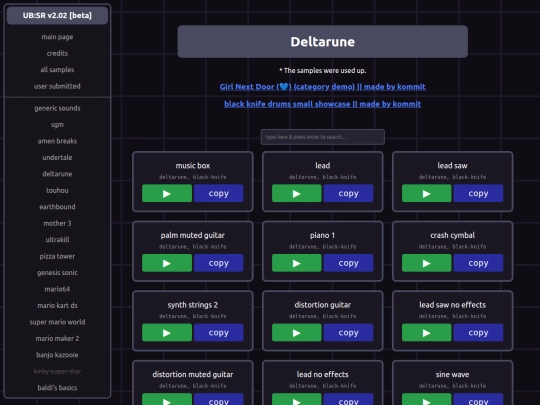Viewport: 540px width, 405px height.
Task: Open user submitted samples
Action: (57, 86)
